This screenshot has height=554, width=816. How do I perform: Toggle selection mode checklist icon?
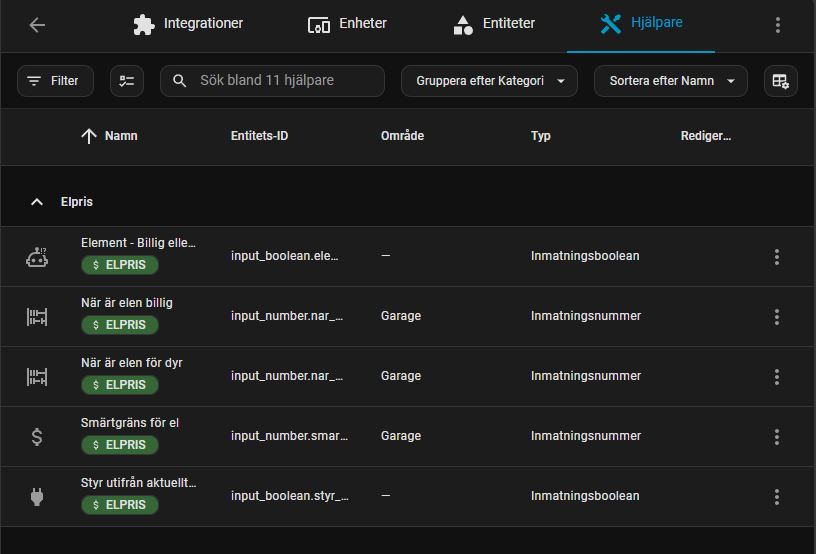127,81
